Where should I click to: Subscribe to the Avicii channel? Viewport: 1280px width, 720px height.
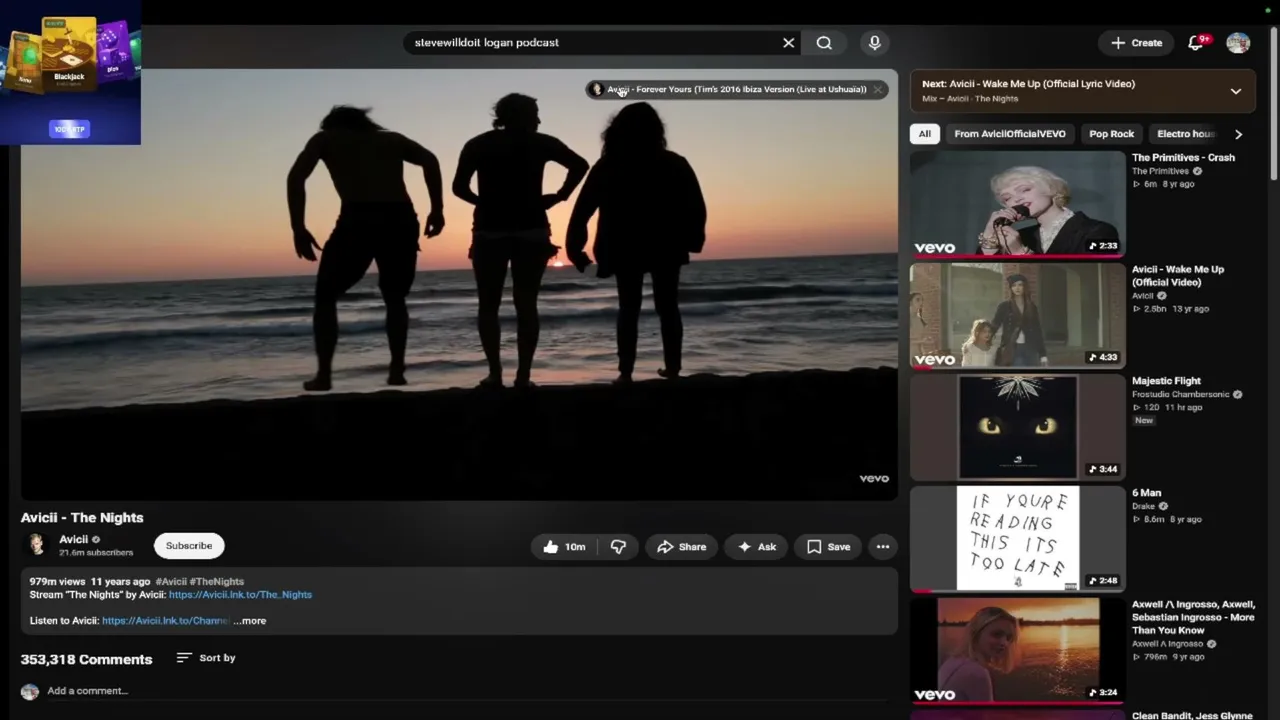pos(189,546)
